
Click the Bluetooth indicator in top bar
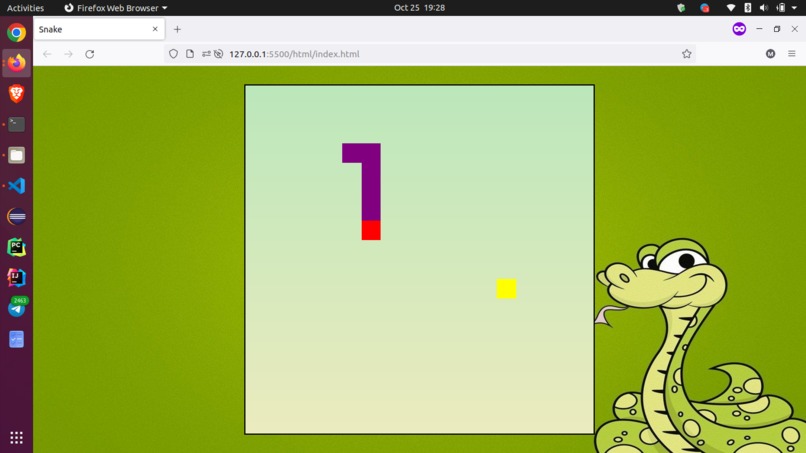(747, 8)
